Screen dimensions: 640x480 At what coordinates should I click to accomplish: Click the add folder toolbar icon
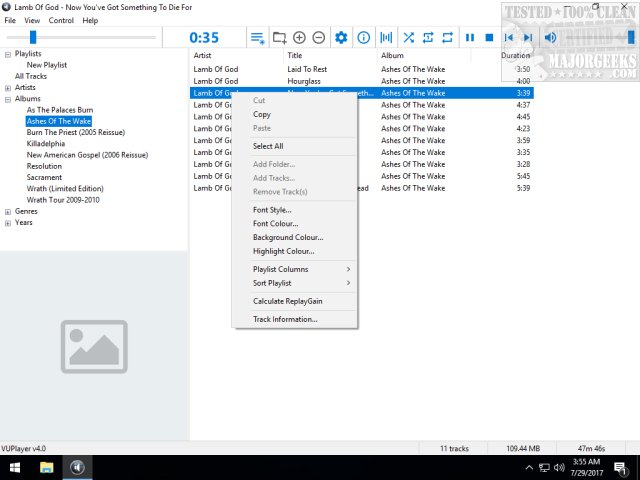point(279,37)
